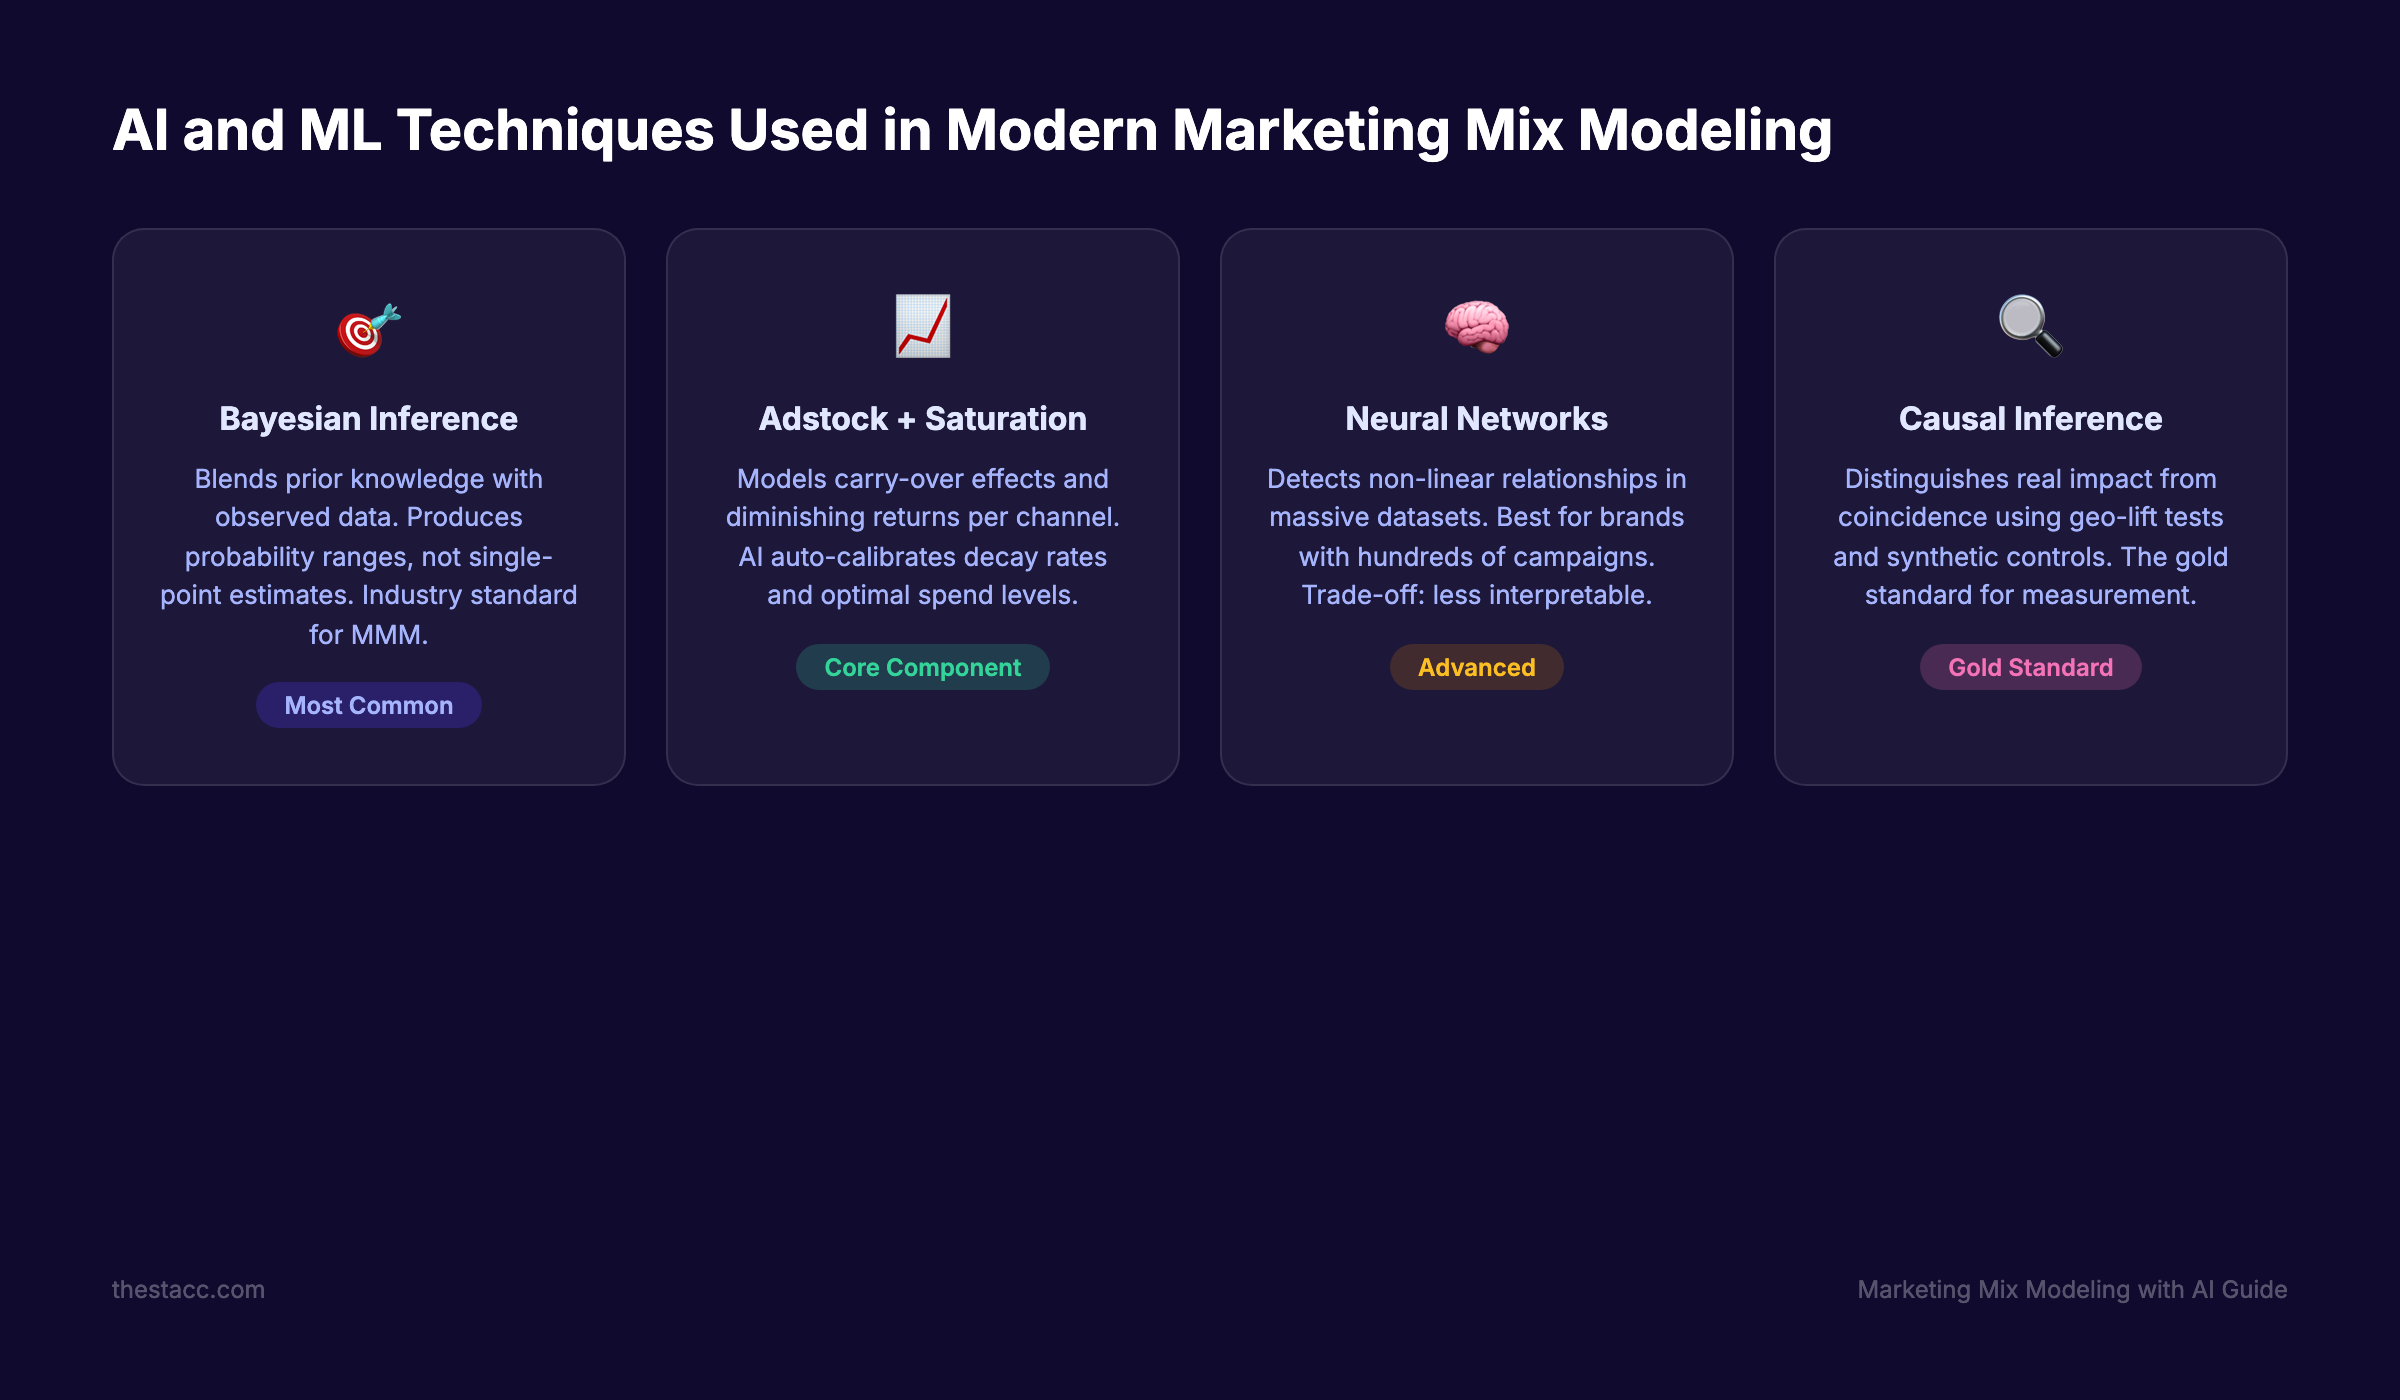Open the Marketing Mix Modeling with AI Guide
The height and width of the screenshot is (1400, 2400).
2072,1289
